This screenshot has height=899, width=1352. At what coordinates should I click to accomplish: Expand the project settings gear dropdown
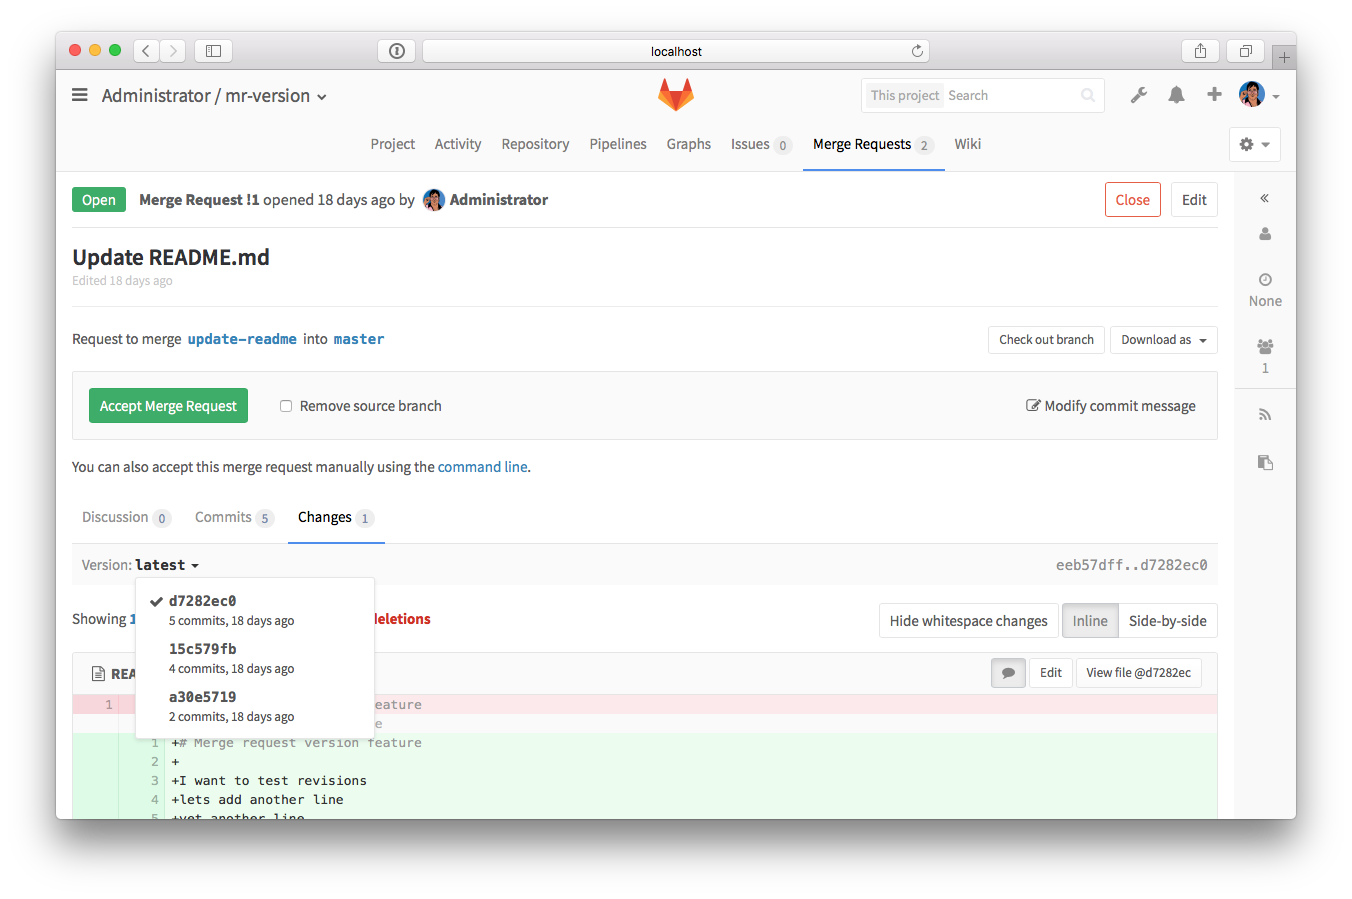[1254, 144]
